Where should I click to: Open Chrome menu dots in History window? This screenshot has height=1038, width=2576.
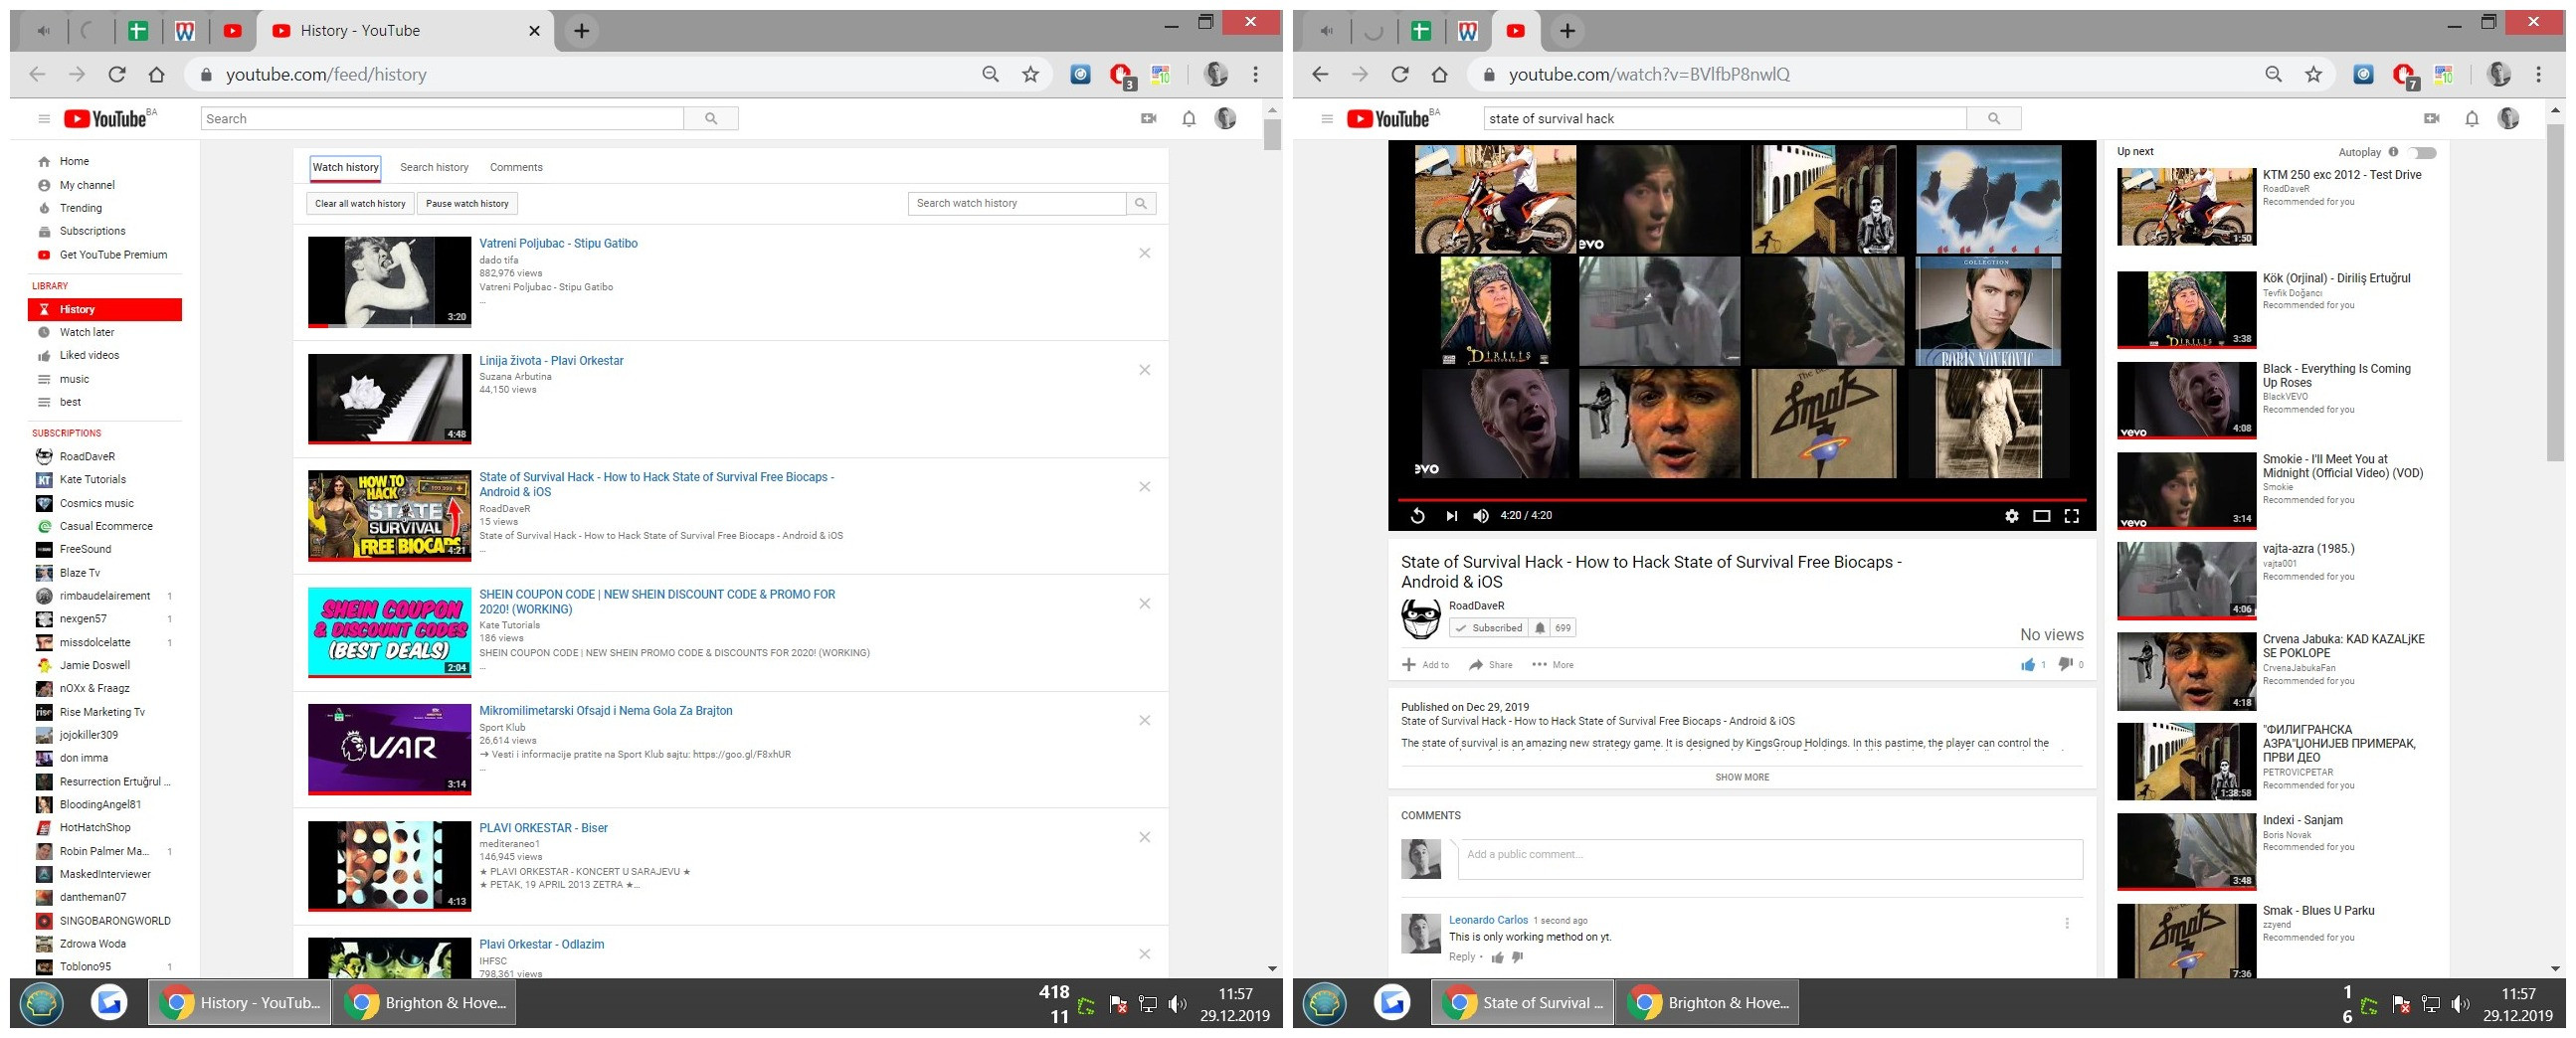pyautogui.click(x=1255, y=74)
